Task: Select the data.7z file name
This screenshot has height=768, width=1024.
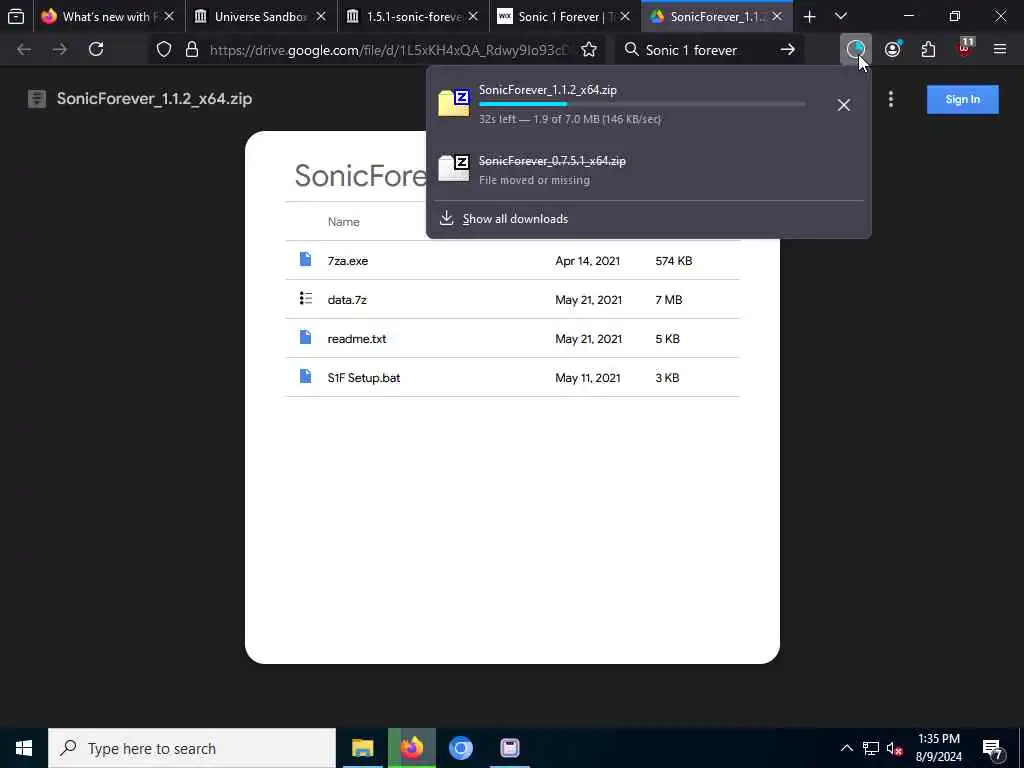Action: (347, 300)
